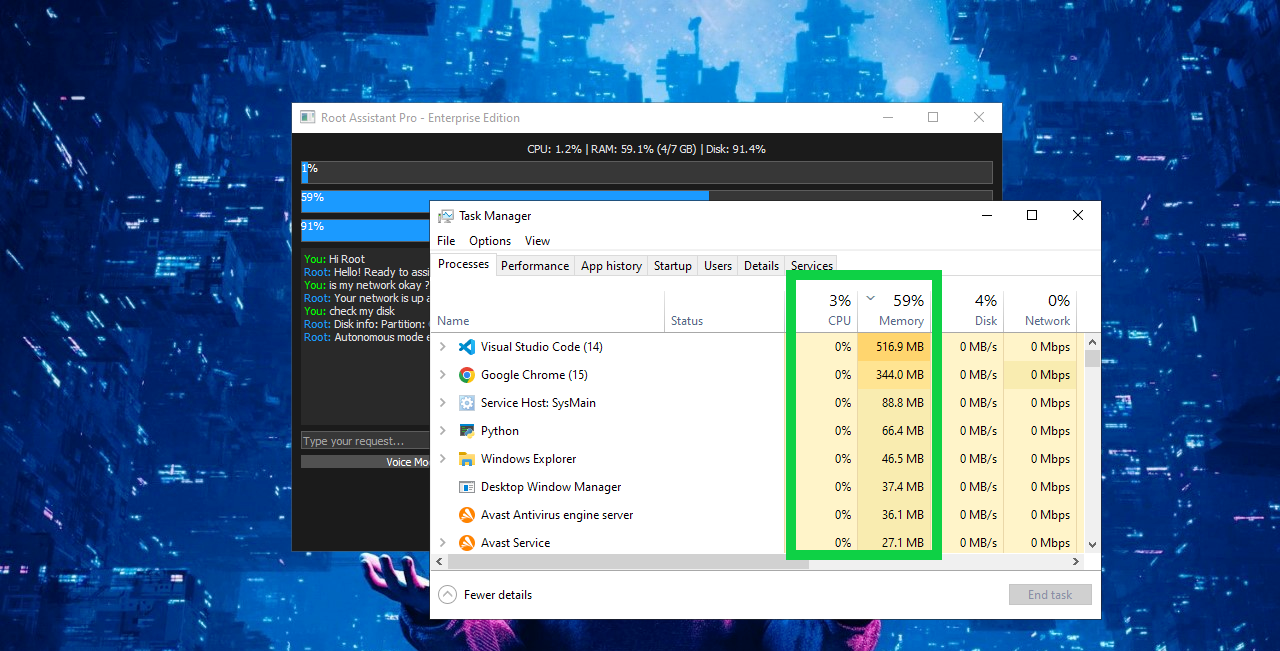Click the Root Assistant Pro title bar icon
The image size is (1280, 651).
[308, 118]
